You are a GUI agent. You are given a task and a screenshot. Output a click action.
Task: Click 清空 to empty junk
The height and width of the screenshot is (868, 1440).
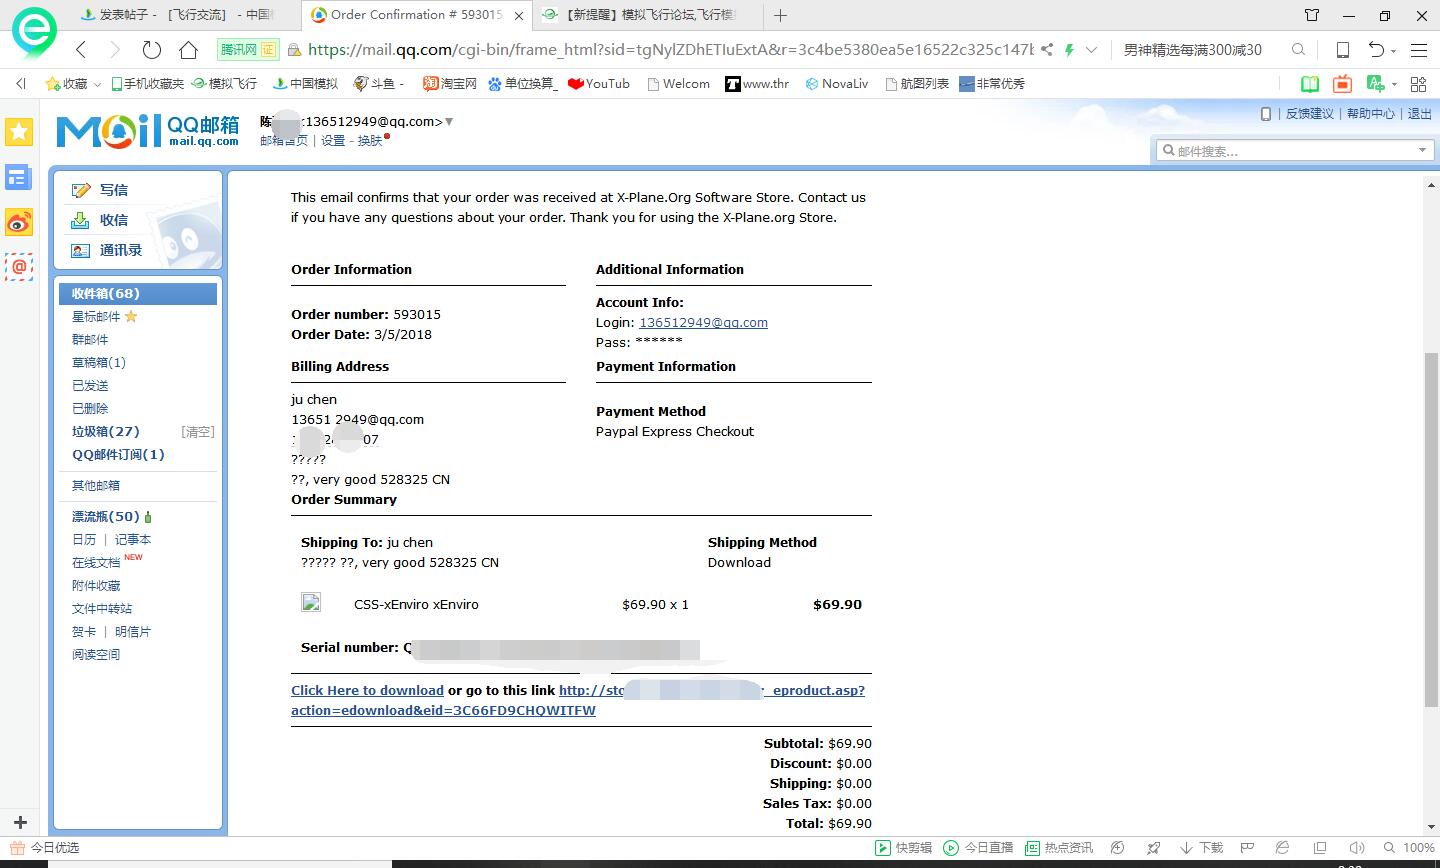coord(198,431)
